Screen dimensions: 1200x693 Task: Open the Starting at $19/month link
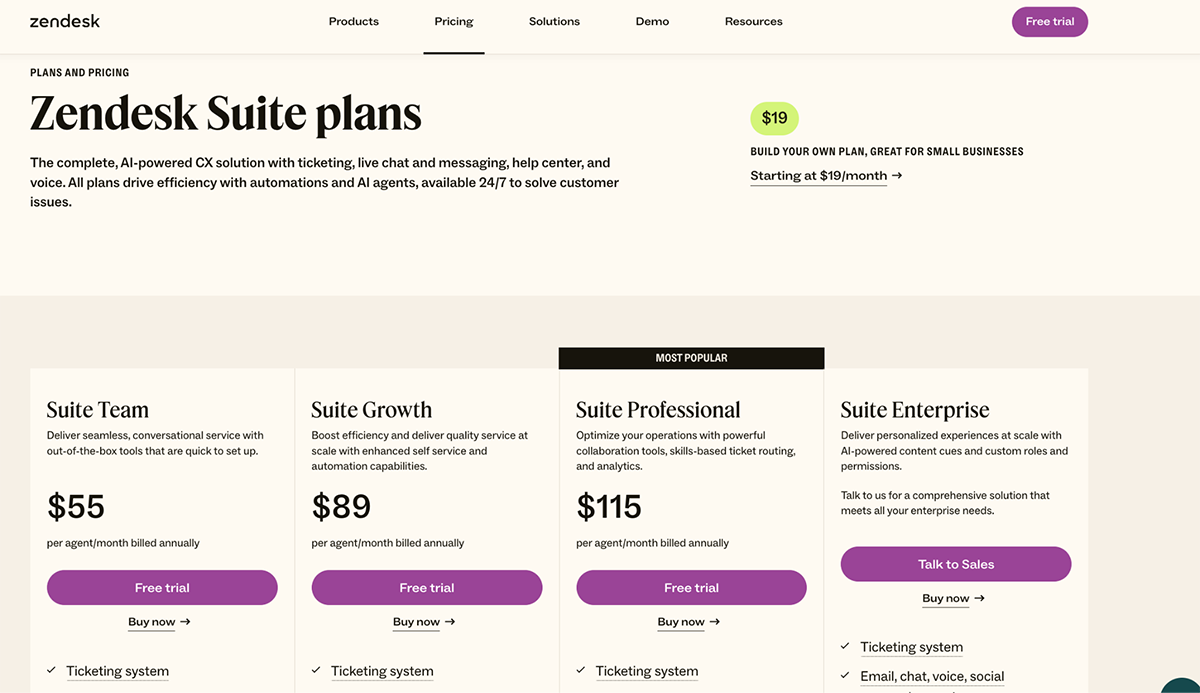pyautogui.click(x=818, y=175)
